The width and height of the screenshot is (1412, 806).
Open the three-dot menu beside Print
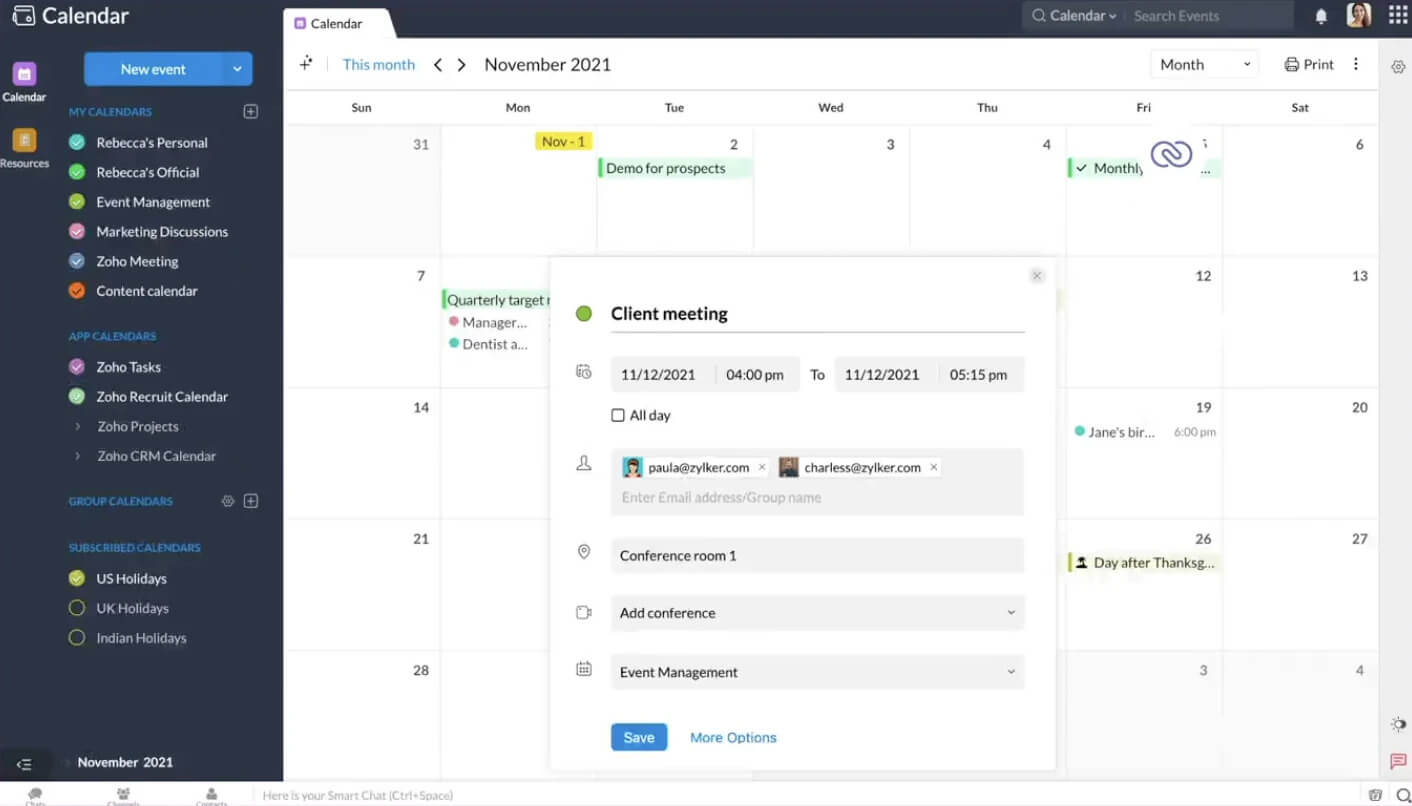pyautogui.click(x=1356, y=63)
